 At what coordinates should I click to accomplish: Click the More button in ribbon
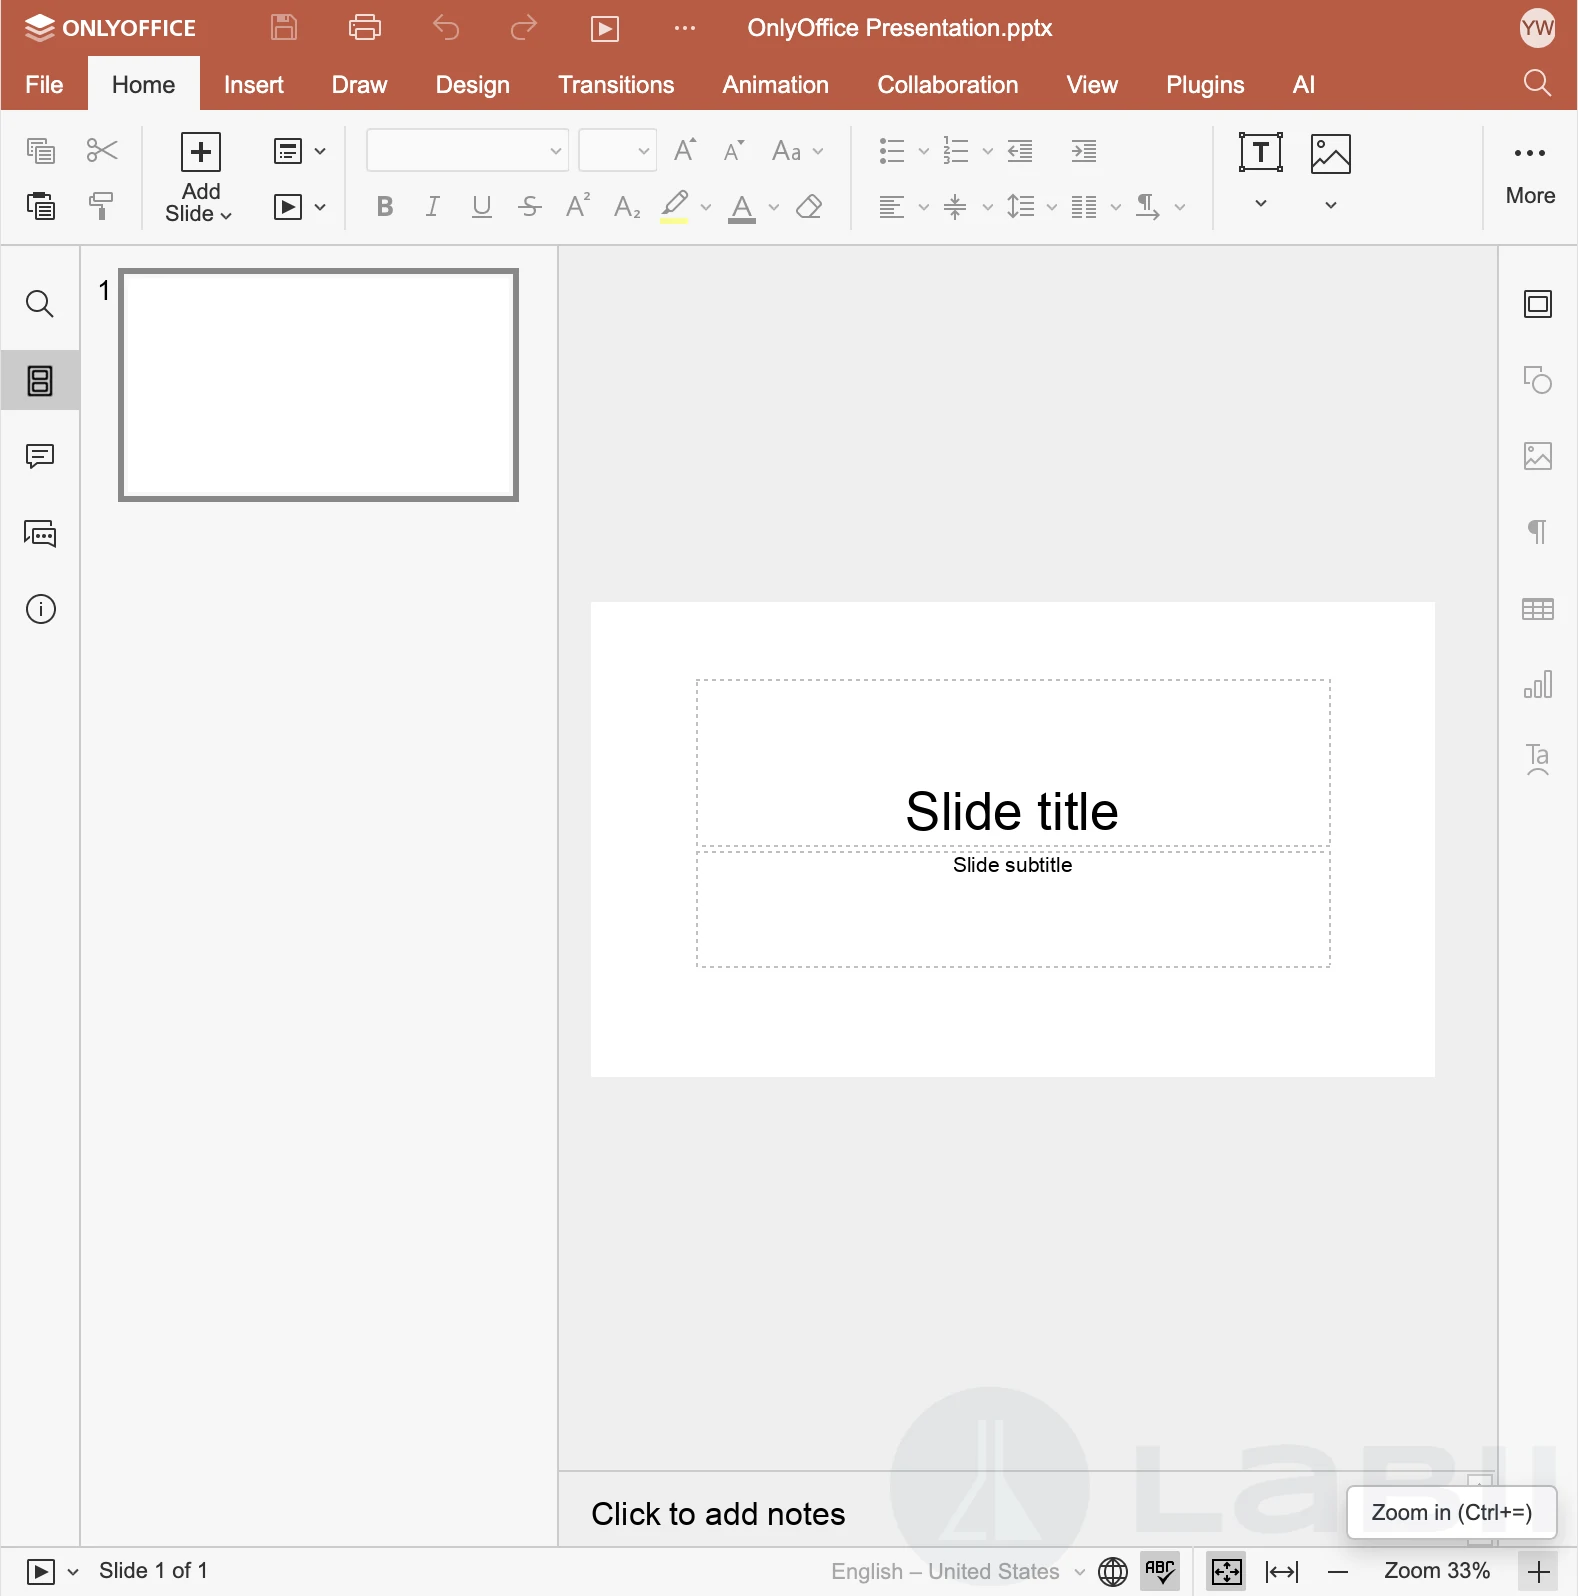point(1529,172)
